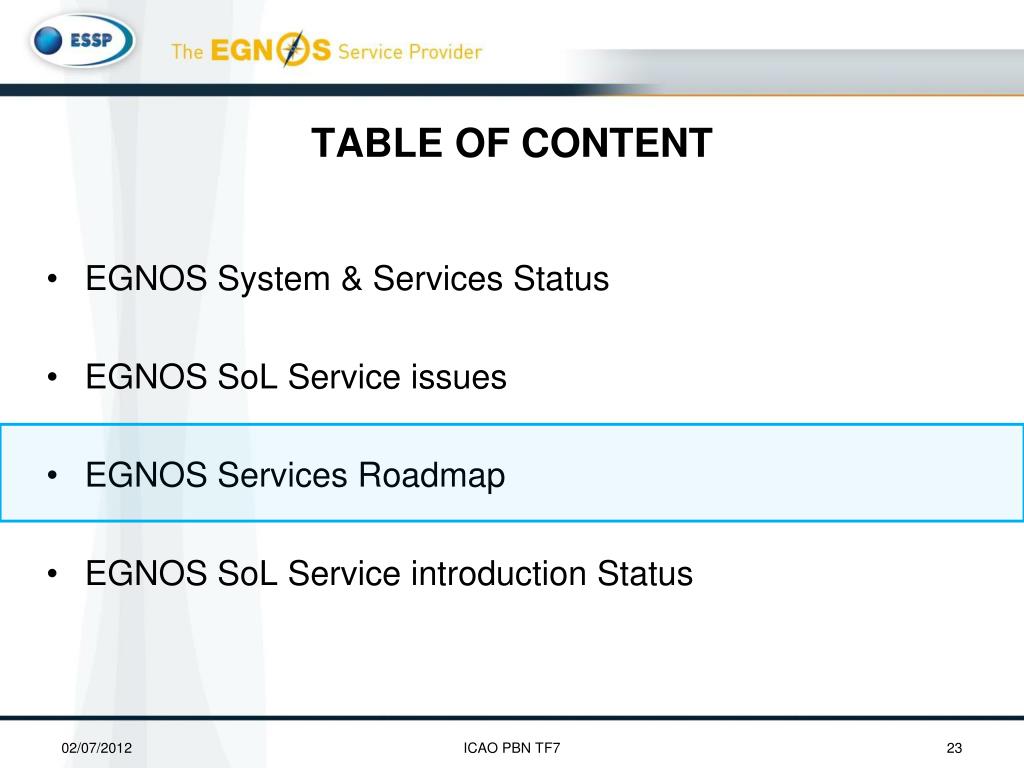Screen dimensions: 1024x768
Task: Click the ESSP globe logo
Action: [x=82, y=40]
